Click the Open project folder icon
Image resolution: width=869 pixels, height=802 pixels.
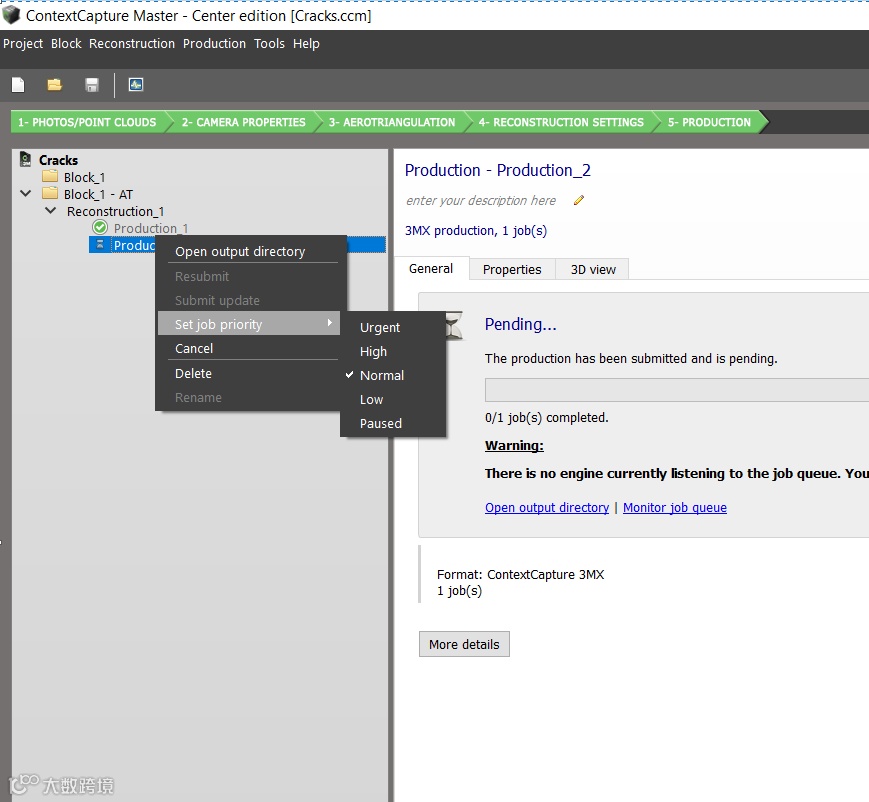[54, 85]
